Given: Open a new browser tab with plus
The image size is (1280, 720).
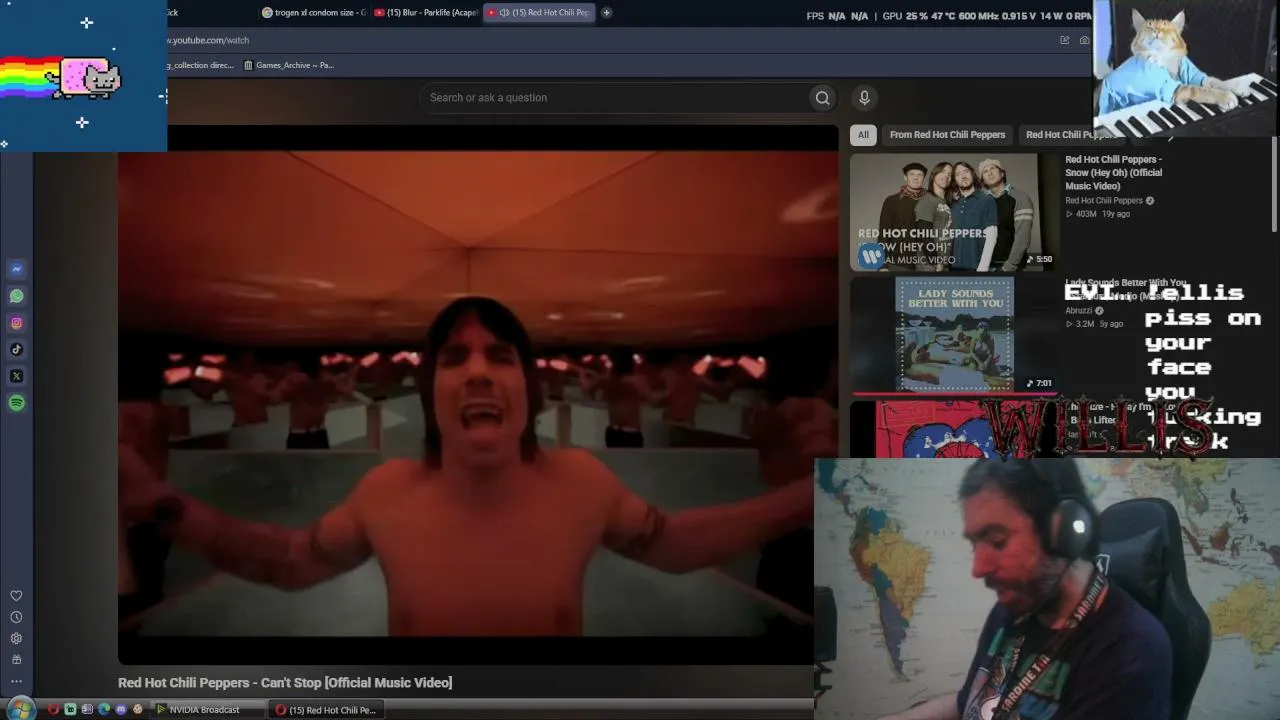Looking at the screenshot, I should click(606, 13).
